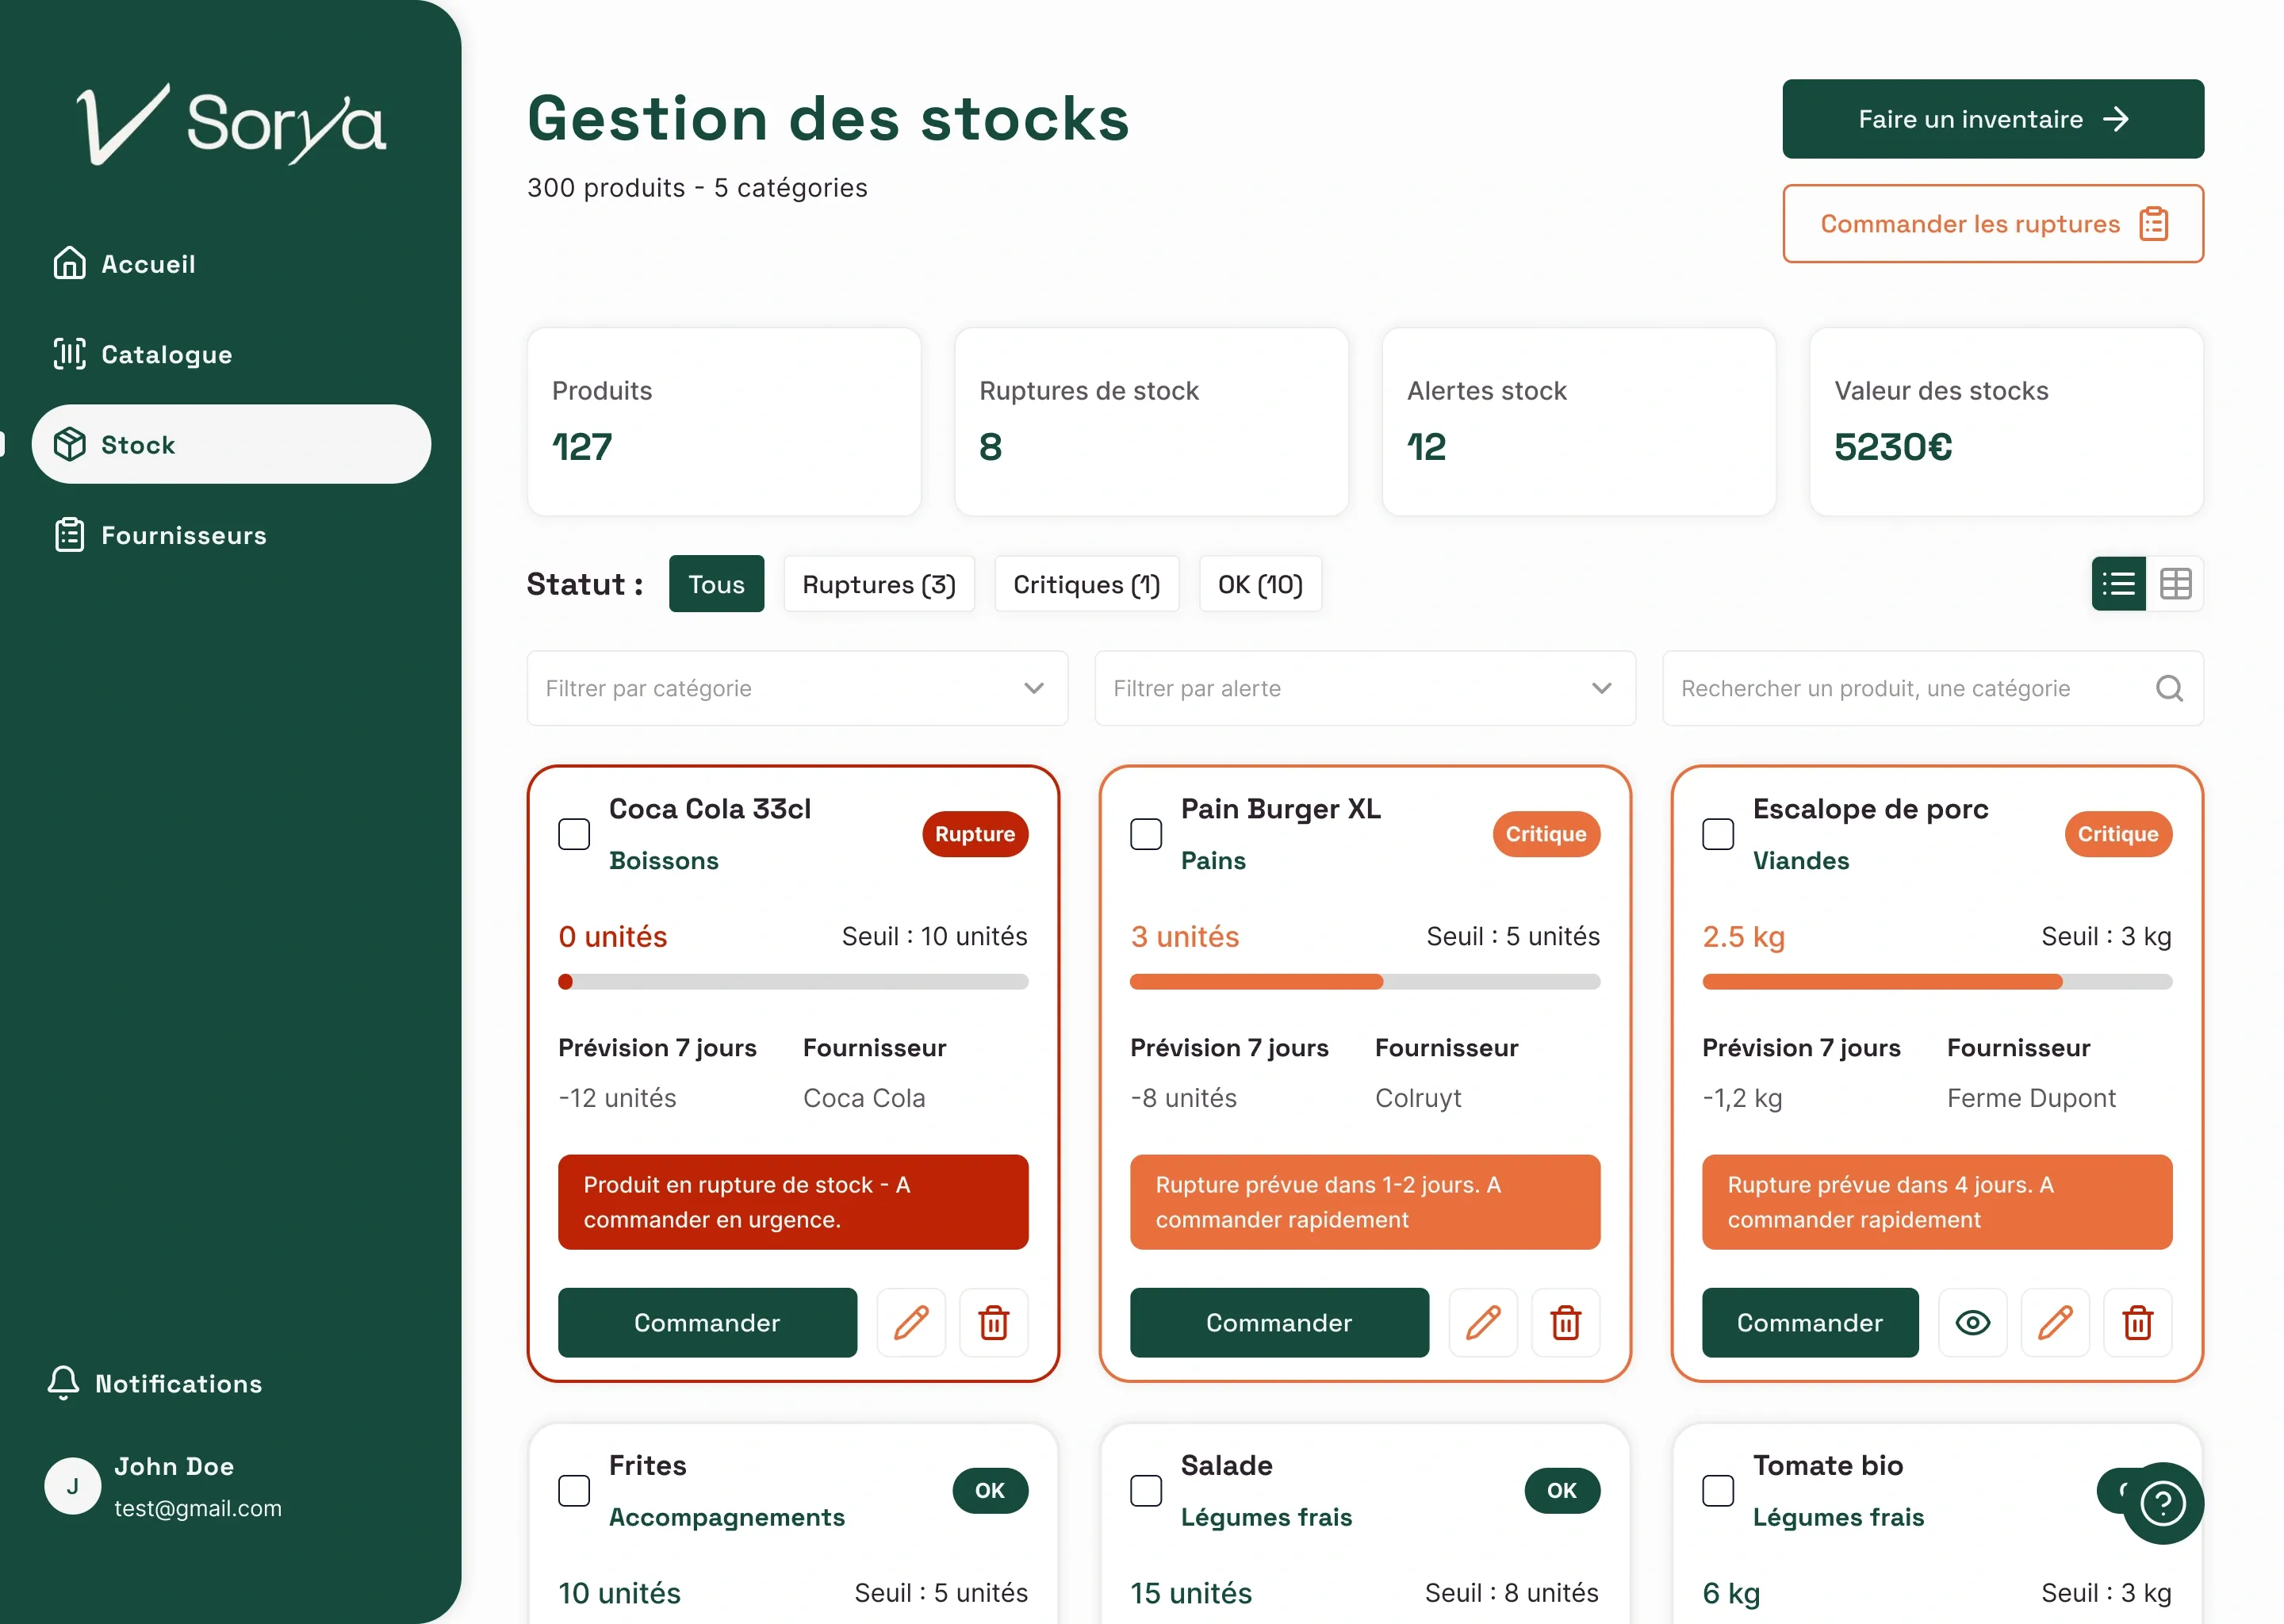Click the pencil edit icon on Coca Cola card
Viewport: 2284px width, 1624px height.
tap(911, 1322)
